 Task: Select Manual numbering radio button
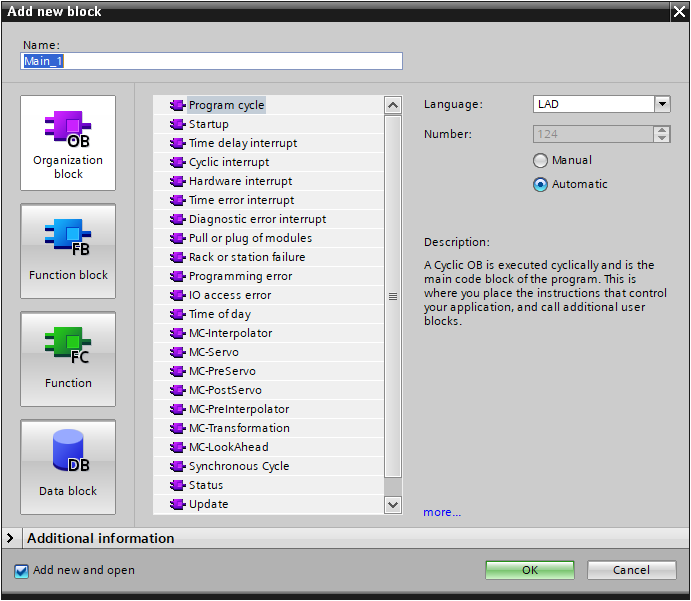(x=540, y=160)
